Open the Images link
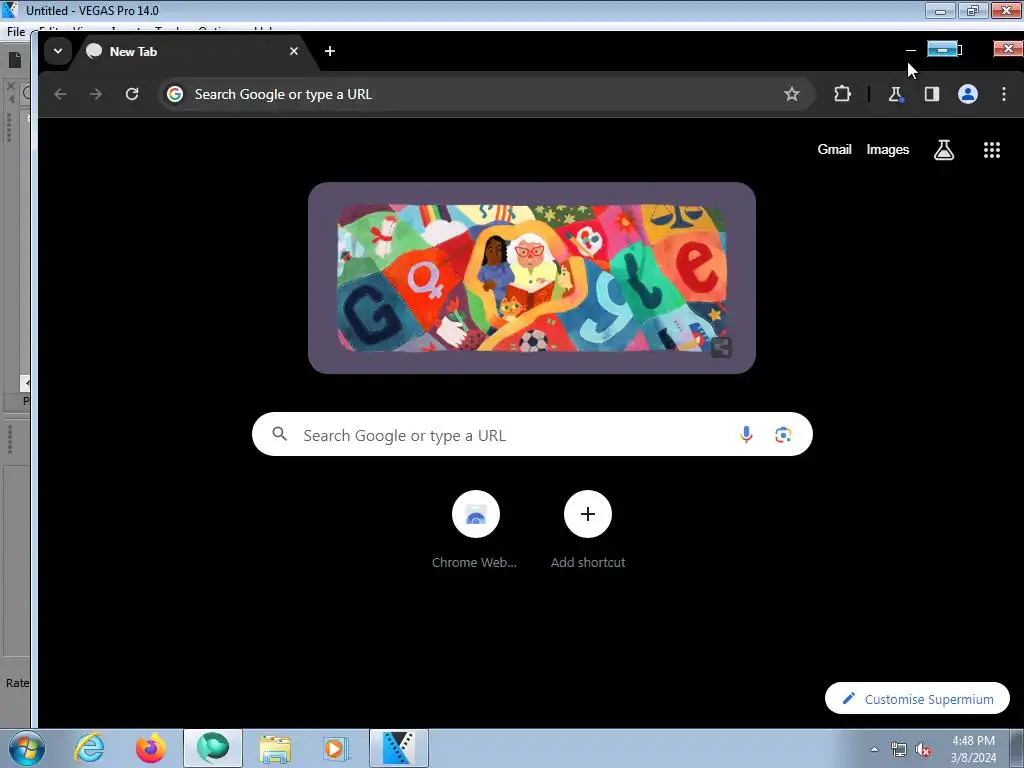1024x768 pixels. [x=888, y=150]
